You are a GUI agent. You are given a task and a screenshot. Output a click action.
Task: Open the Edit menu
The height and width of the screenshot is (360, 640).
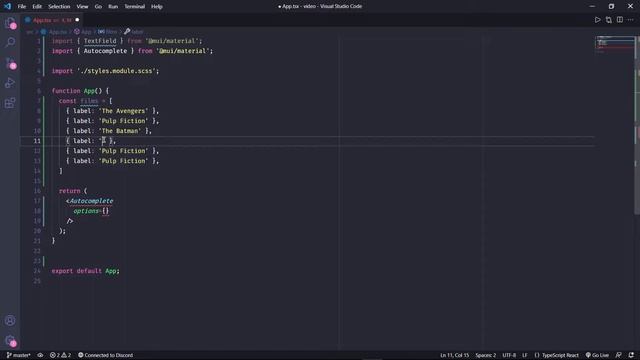point(37,7)
